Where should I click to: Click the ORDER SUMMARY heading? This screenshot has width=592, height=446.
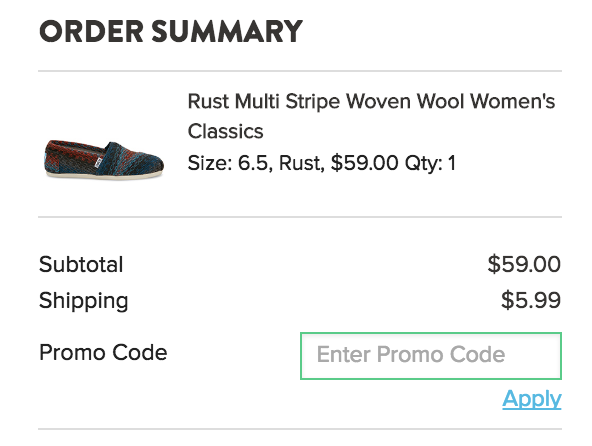tap(171, 31)
